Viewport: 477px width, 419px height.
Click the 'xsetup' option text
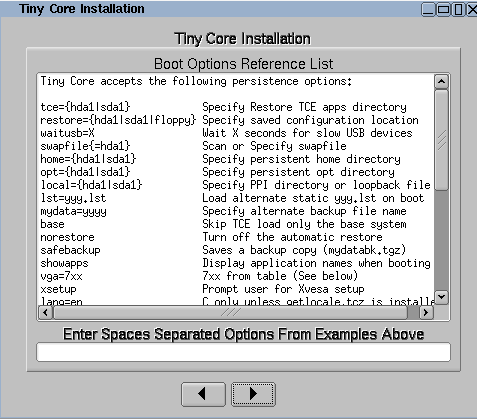[x=58, y=289]
